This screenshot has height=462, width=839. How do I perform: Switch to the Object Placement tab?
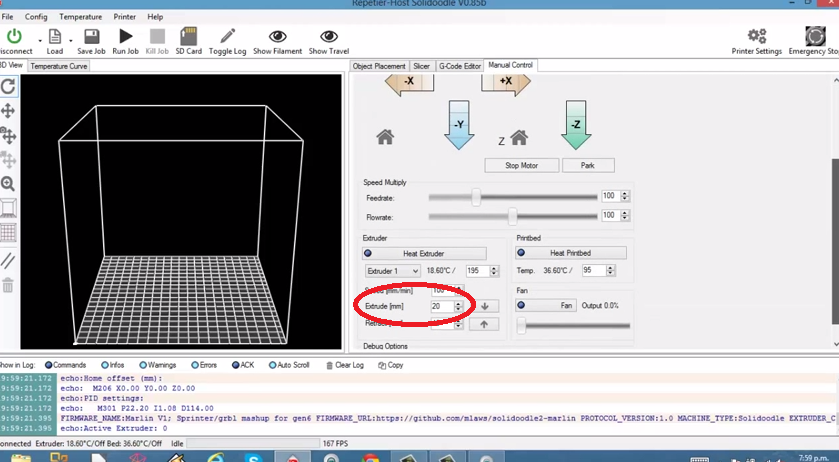coord(379,66)
